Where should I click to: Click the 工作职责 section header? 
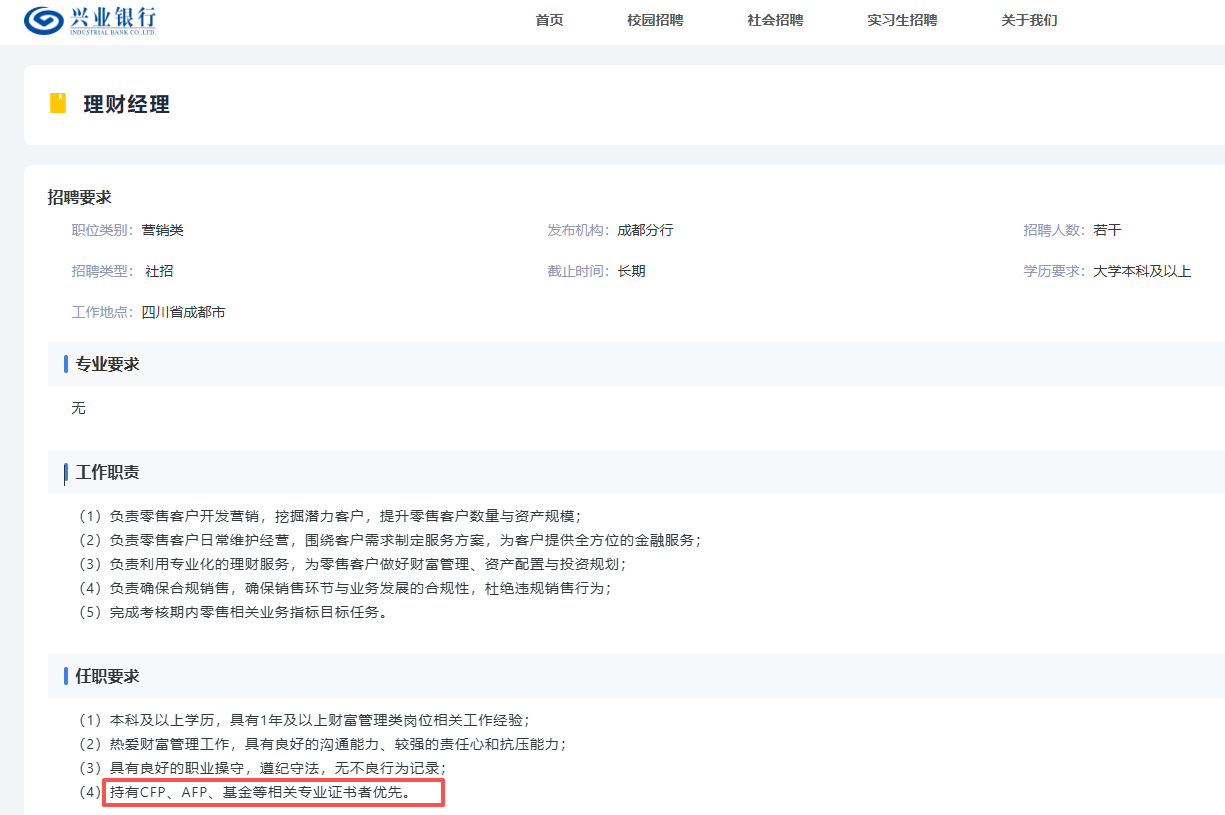point(108,472)
